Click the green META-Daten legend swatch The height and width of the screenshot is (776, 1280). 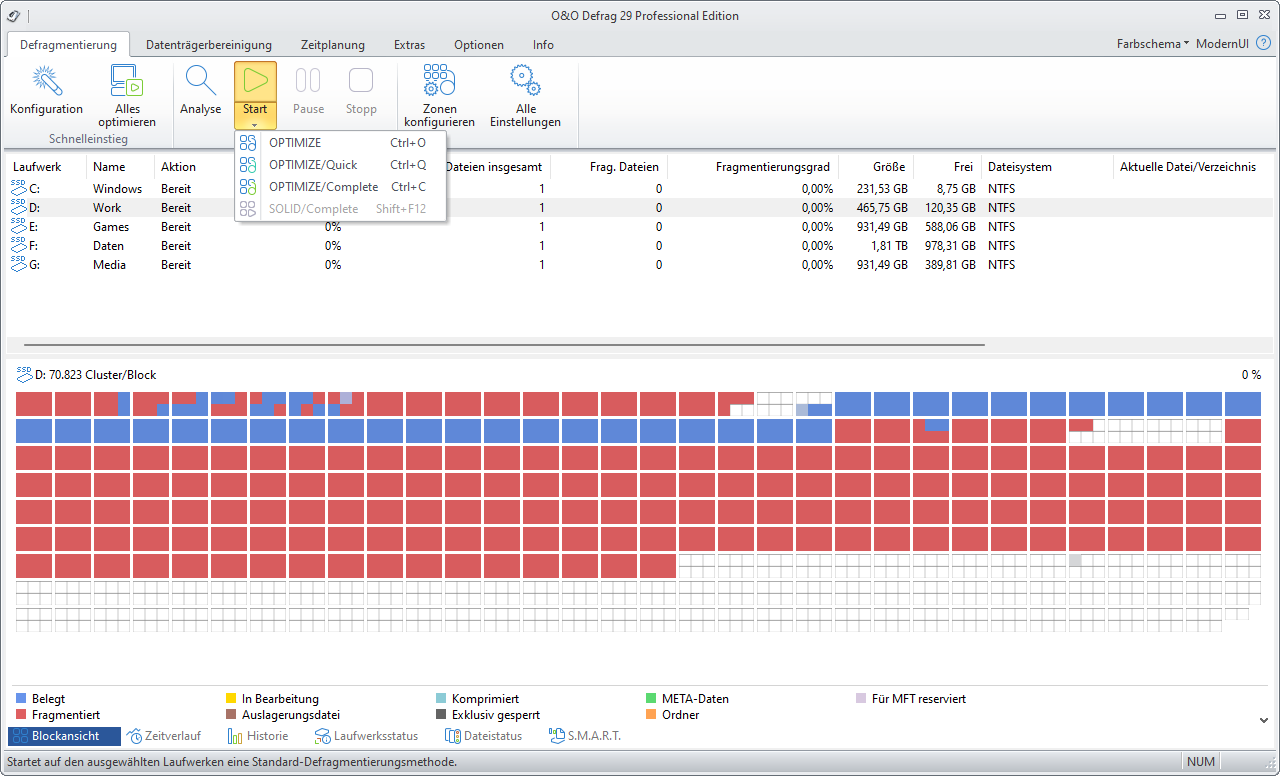click(x=652, y=699)
